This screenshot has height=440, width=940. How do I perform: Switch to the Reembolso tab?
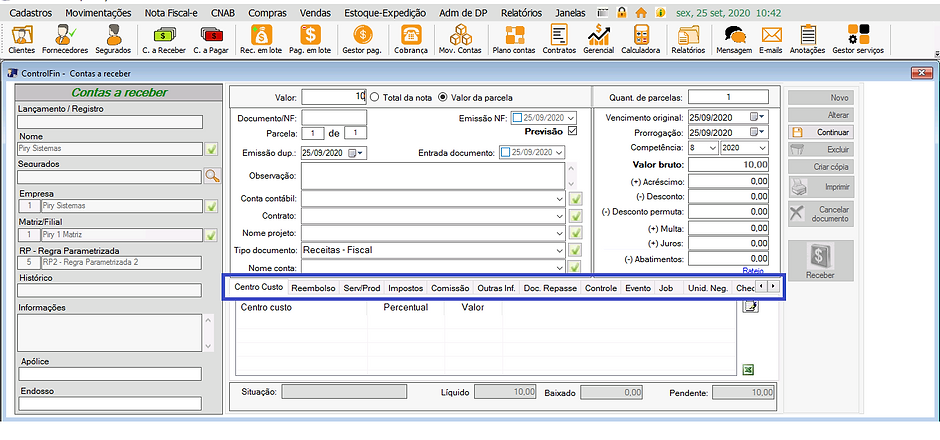tap(313, 288)
